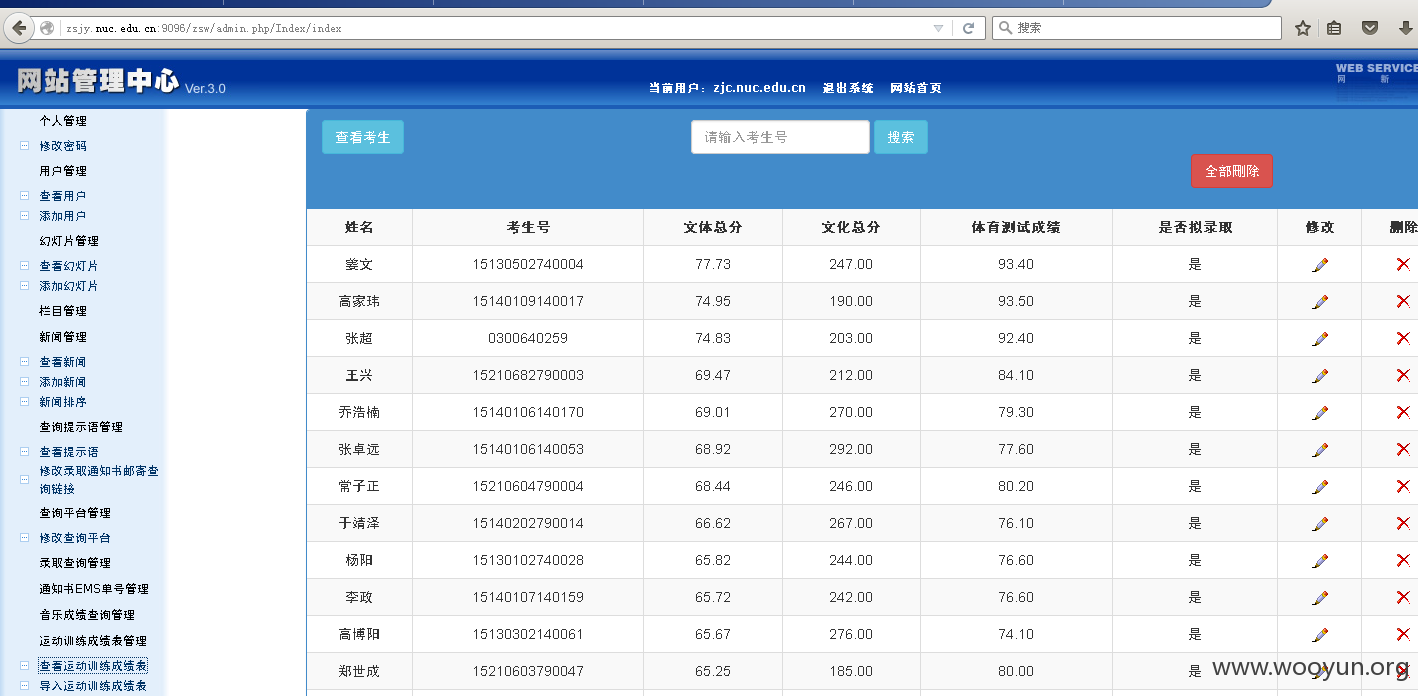
Task: Edit the record for 窦文
Action: point(1320,265)
